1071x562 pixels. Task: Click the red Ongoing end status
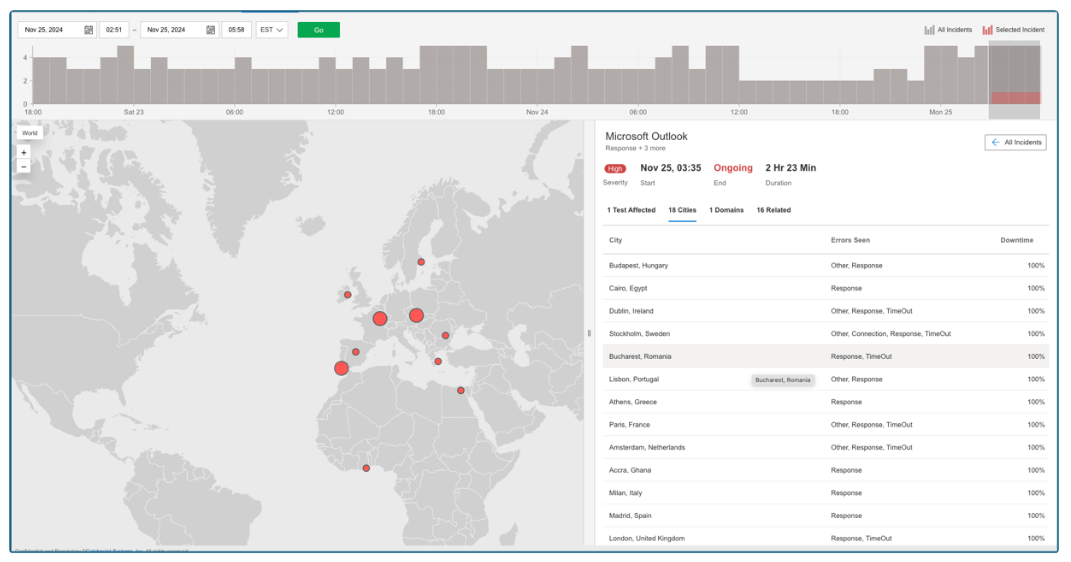733,168
